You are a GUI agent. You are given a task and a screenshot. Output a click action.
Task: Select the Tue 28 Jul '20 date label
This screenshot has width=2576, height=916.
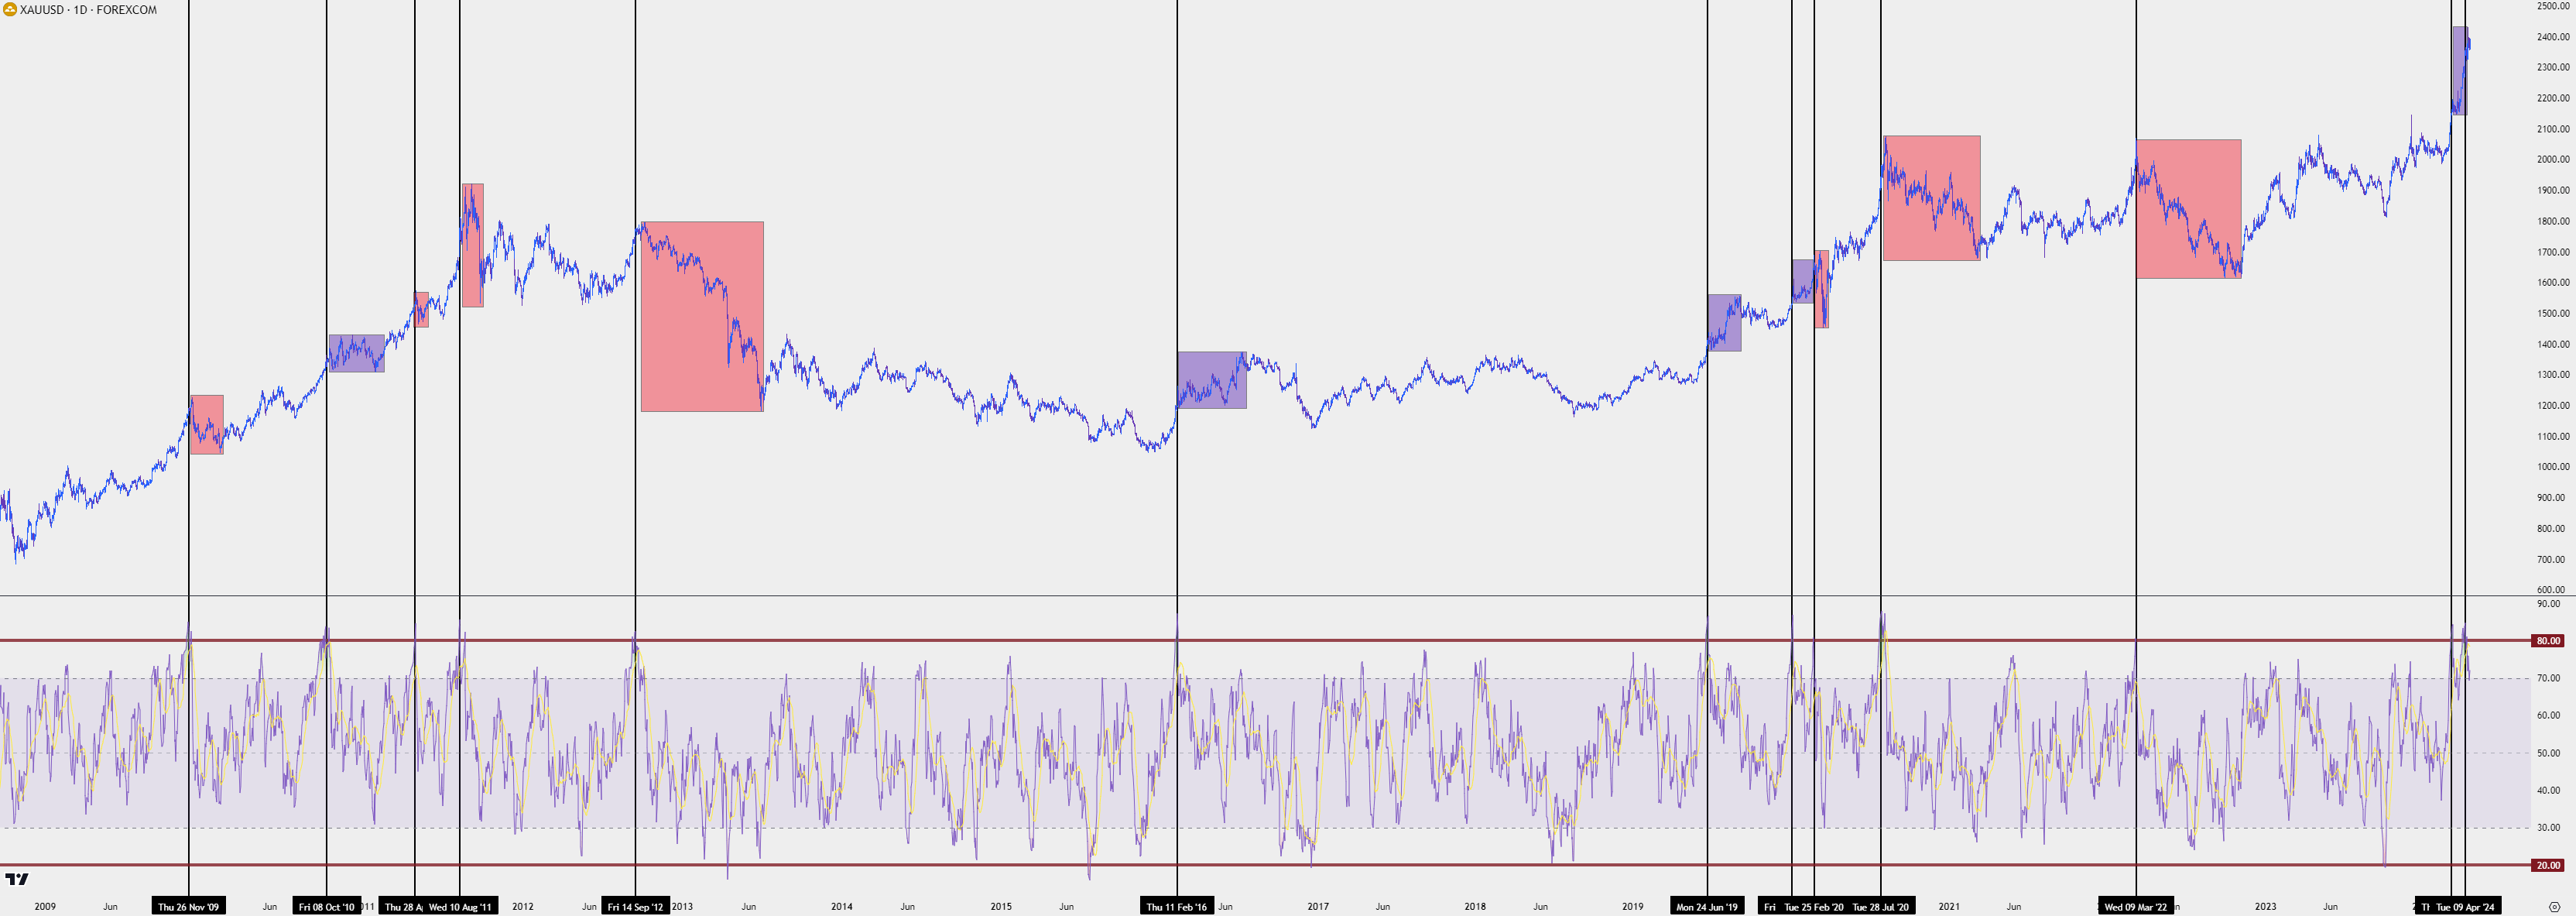pyautogui.click(x=1880, y=907)
